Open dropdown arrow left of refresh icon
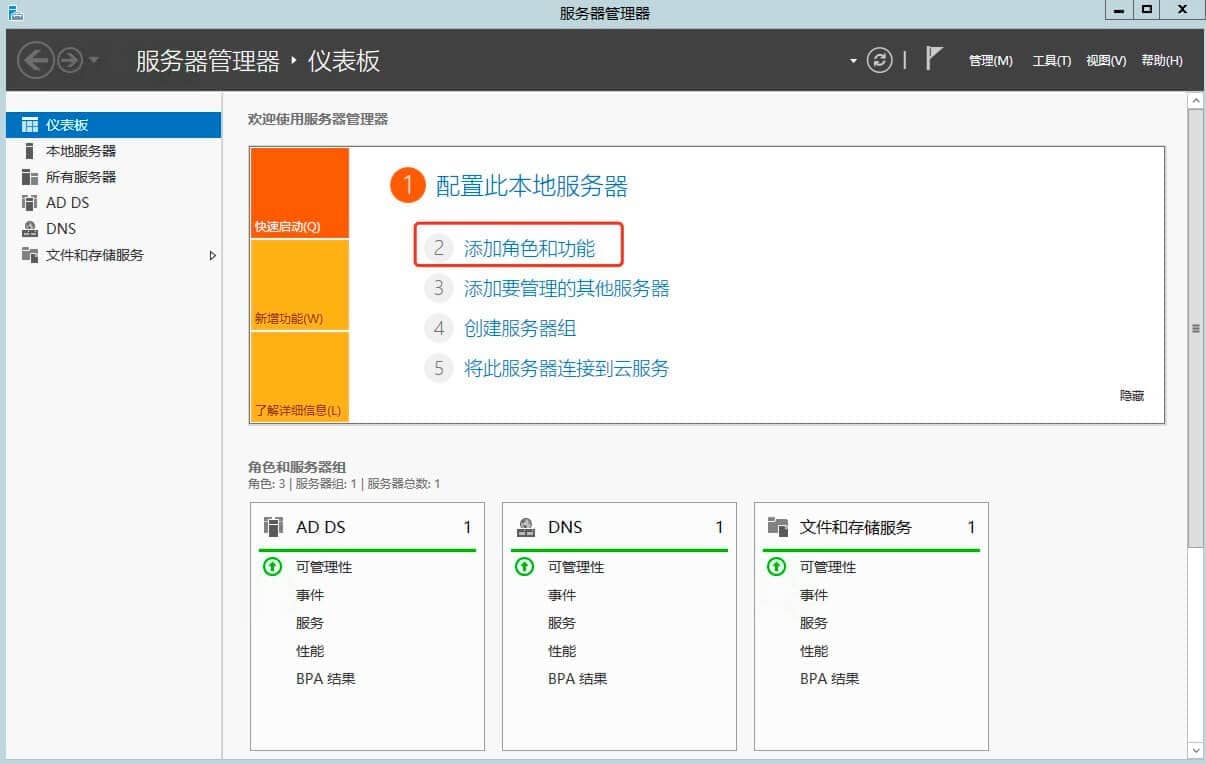Image resolution: width=1206 pixels, height=764 pixels. [x=853, y=61]
